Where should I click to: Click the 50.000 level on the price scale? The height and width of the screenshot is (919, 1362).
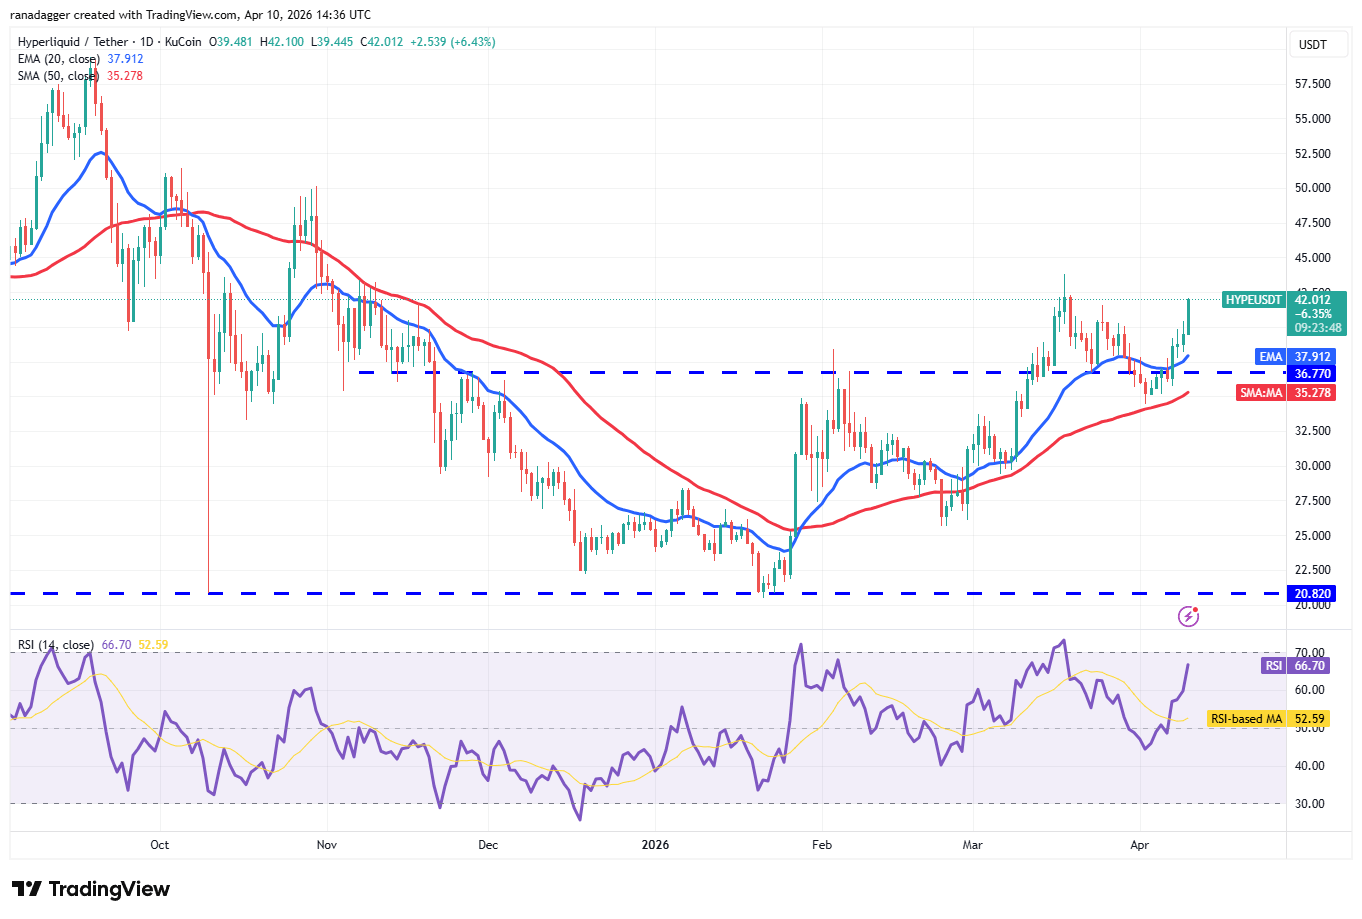(x=1312, y=188)
